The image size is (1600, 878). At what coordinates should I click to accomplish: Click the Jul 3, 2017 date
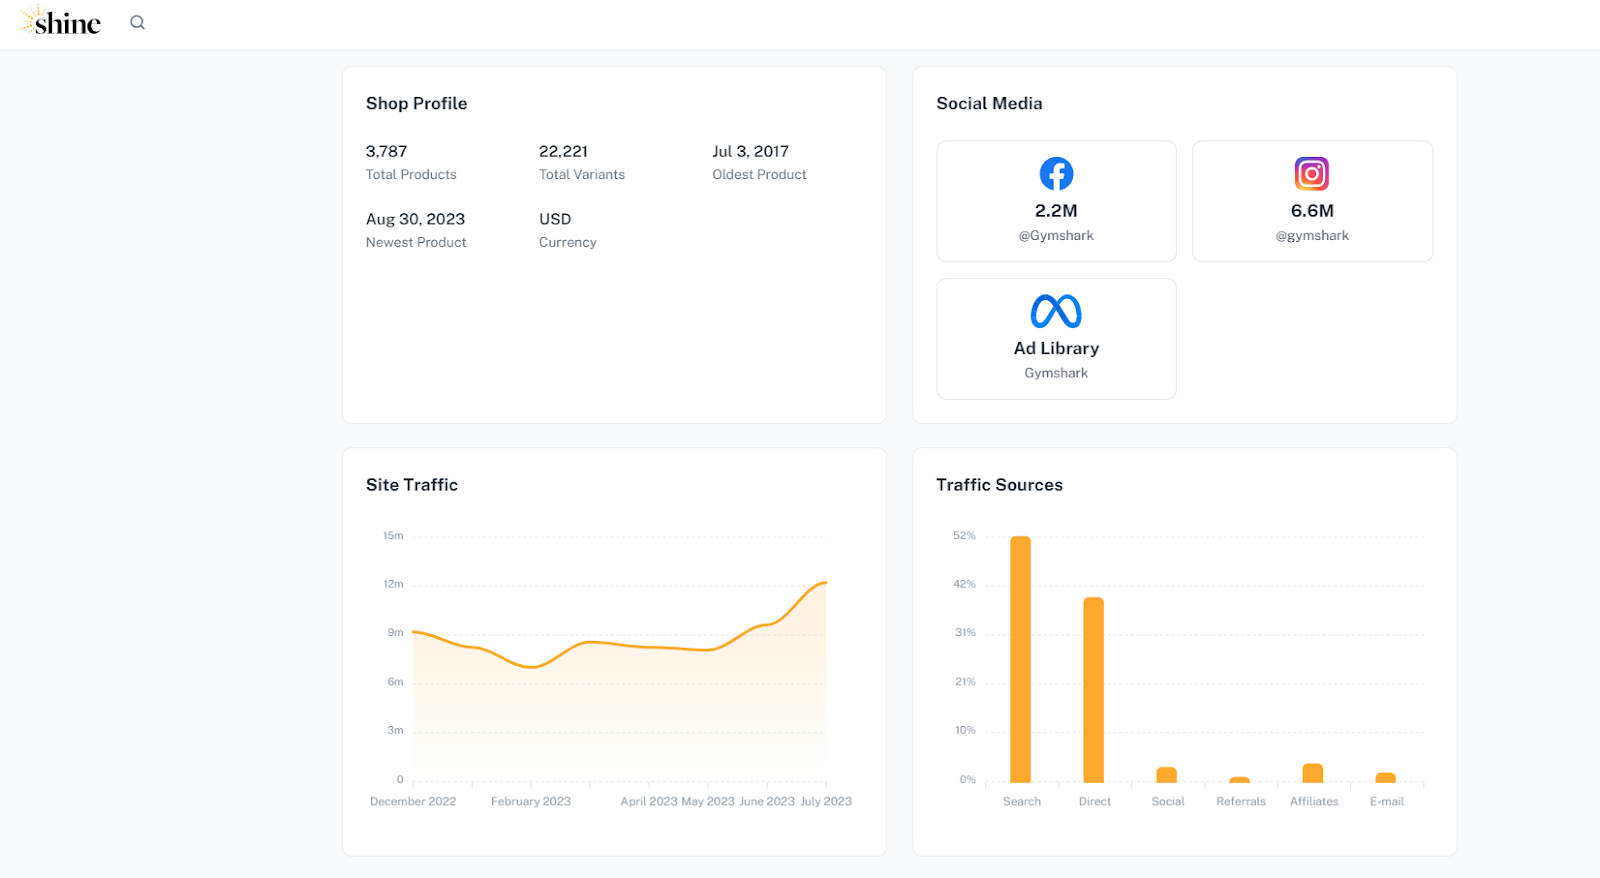750,152
